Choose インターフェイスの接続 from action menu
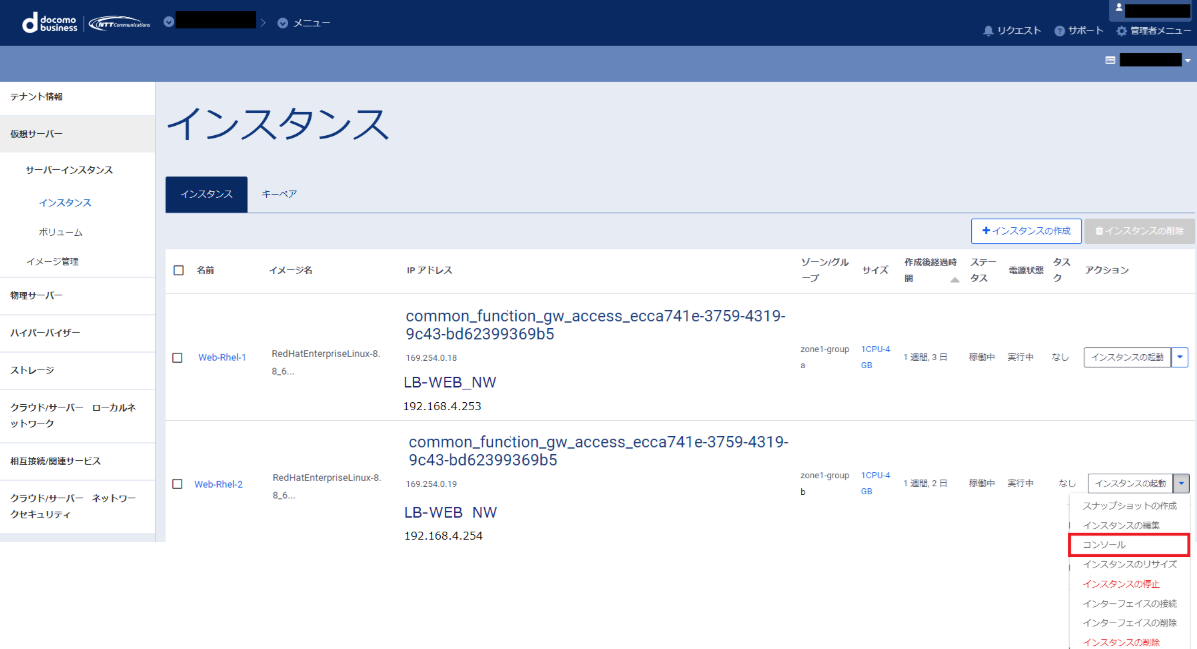Screen dimensions: 1197x649 [x=1129, y=603]
